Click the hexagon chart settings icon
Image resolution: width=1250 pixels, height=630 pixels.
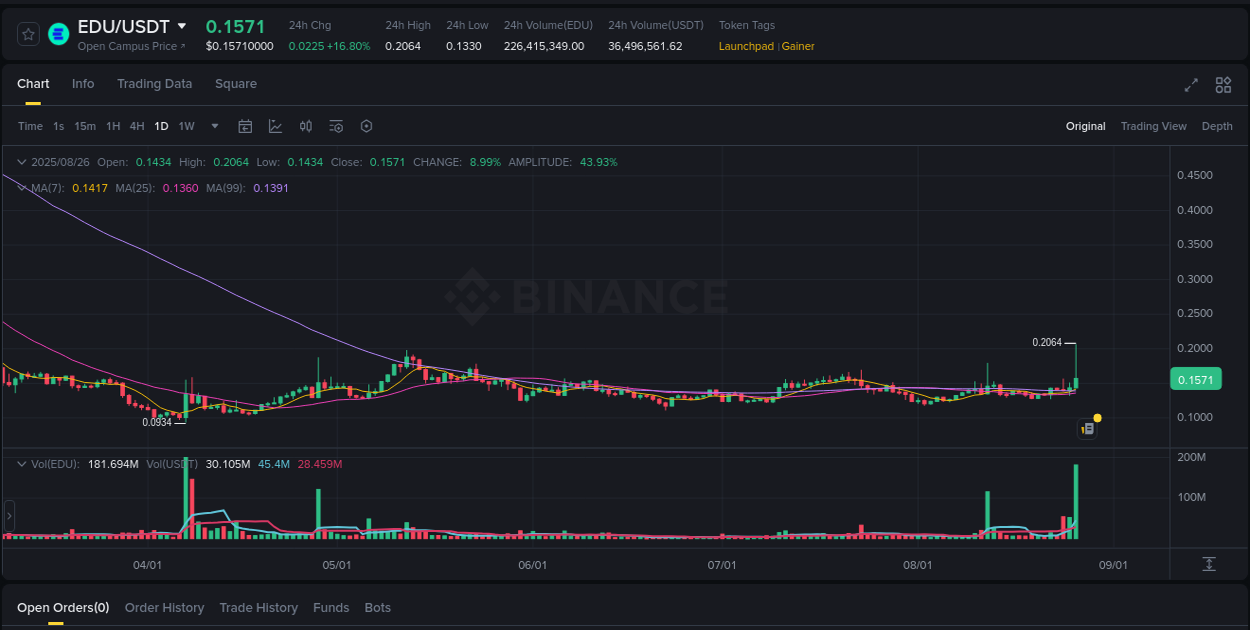click(x=366, y=126)
